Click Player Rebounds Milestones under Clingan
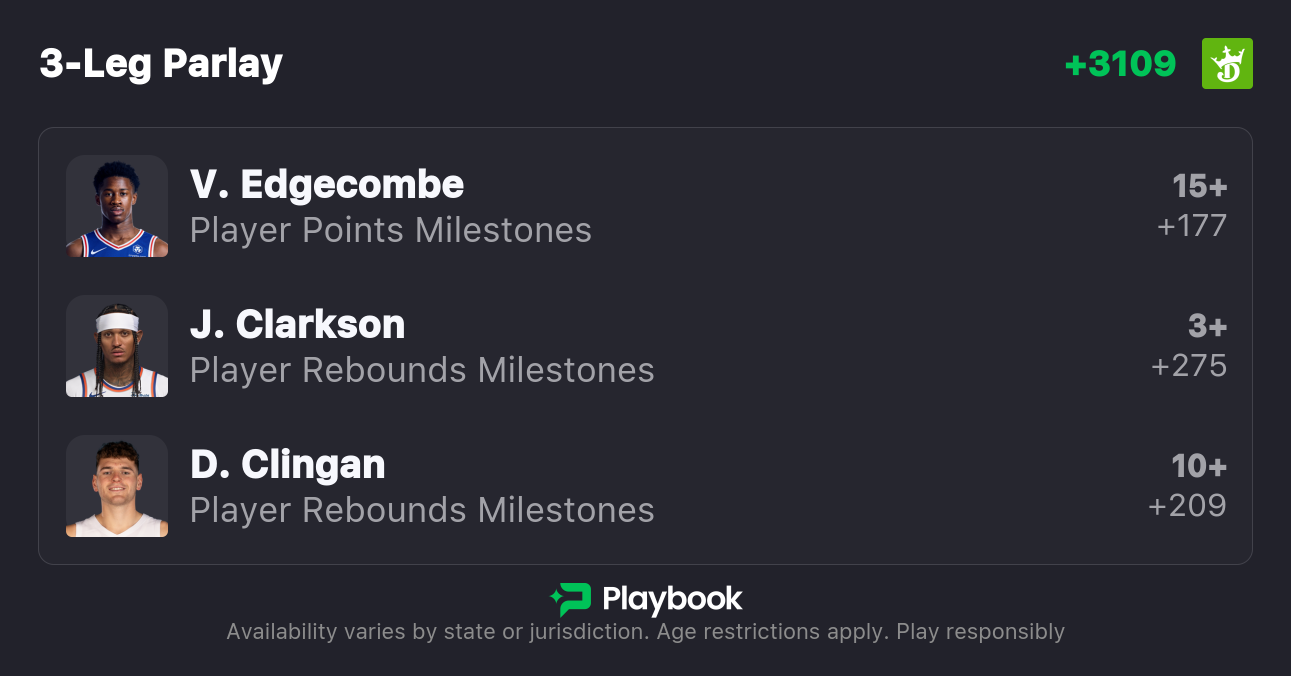This screenshot has height=676, width=1291. [x=422, y=511]
